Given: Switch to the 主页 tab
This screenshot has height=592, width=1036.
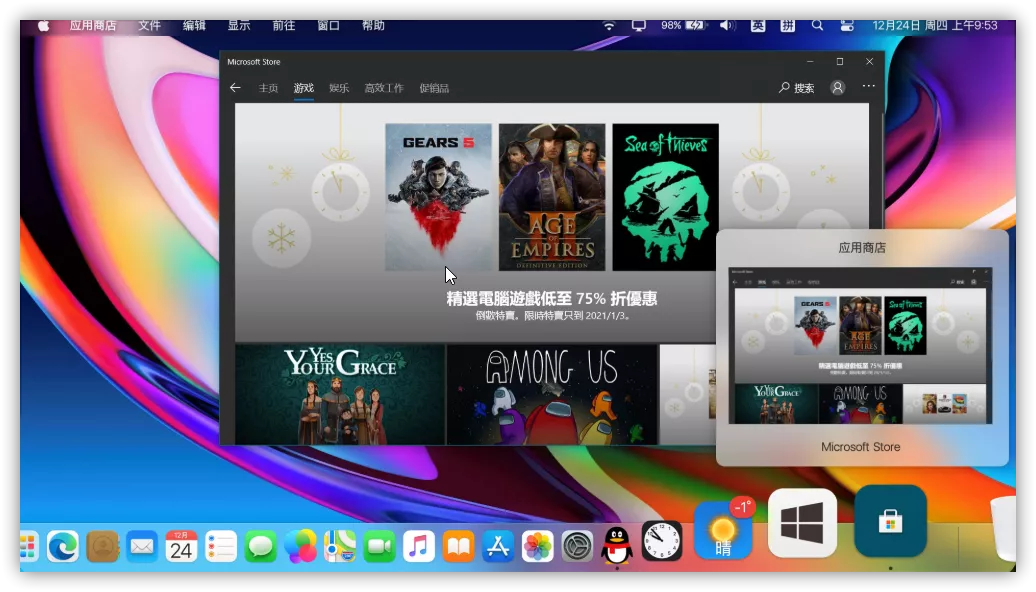Looking at the screenshot, I should (268, 88).
